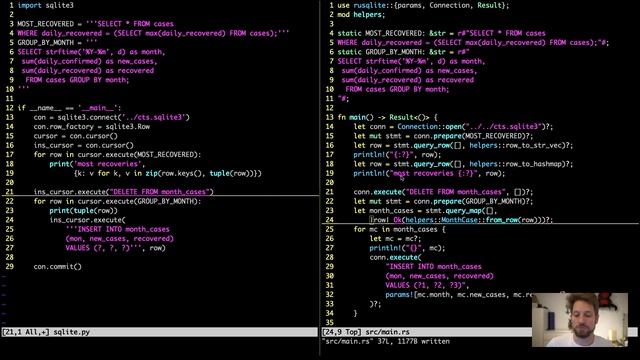This screenshot has height=360, width=640.
Task: Click the src/main.rs status line
Action: click(427, 332)
